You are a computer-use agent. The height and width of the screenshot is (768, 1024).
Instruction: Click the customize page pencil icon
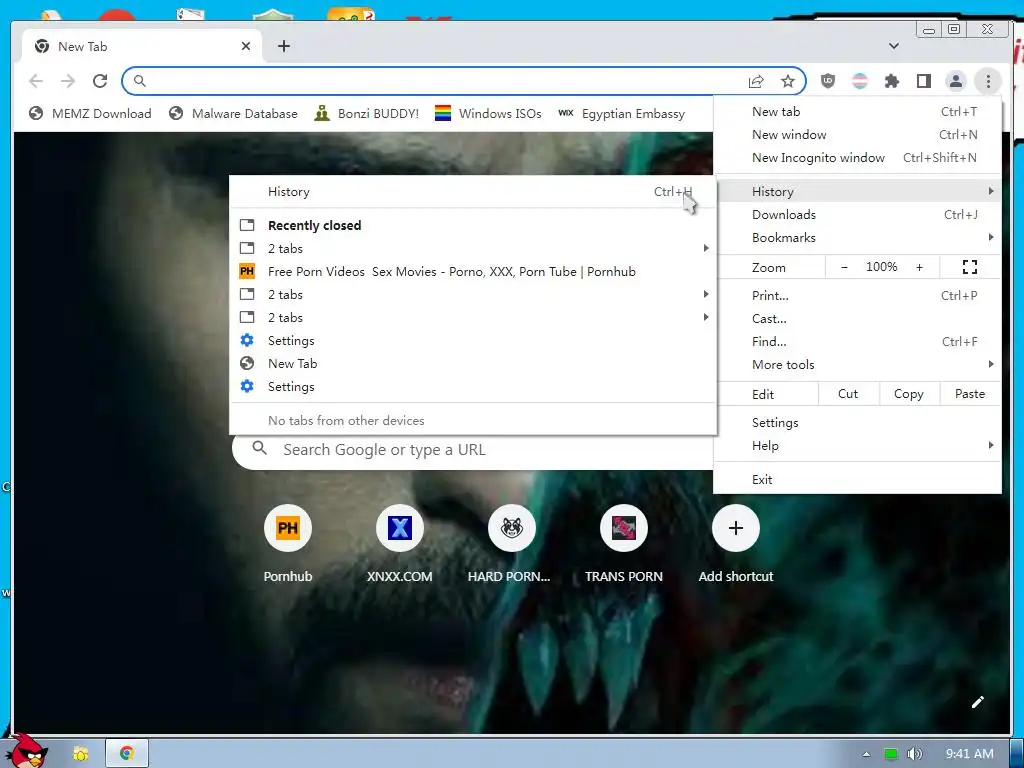[x=978, y=702]
